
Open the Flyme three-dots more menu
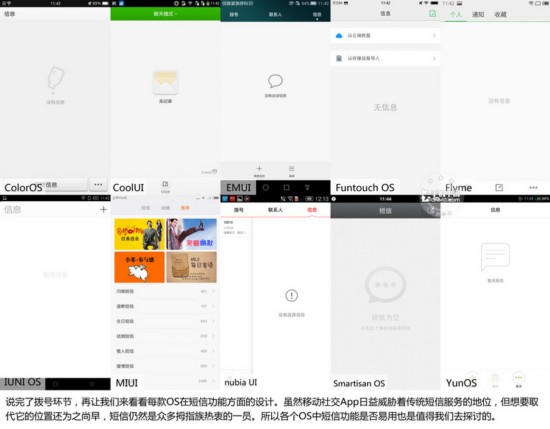point(533,188)
